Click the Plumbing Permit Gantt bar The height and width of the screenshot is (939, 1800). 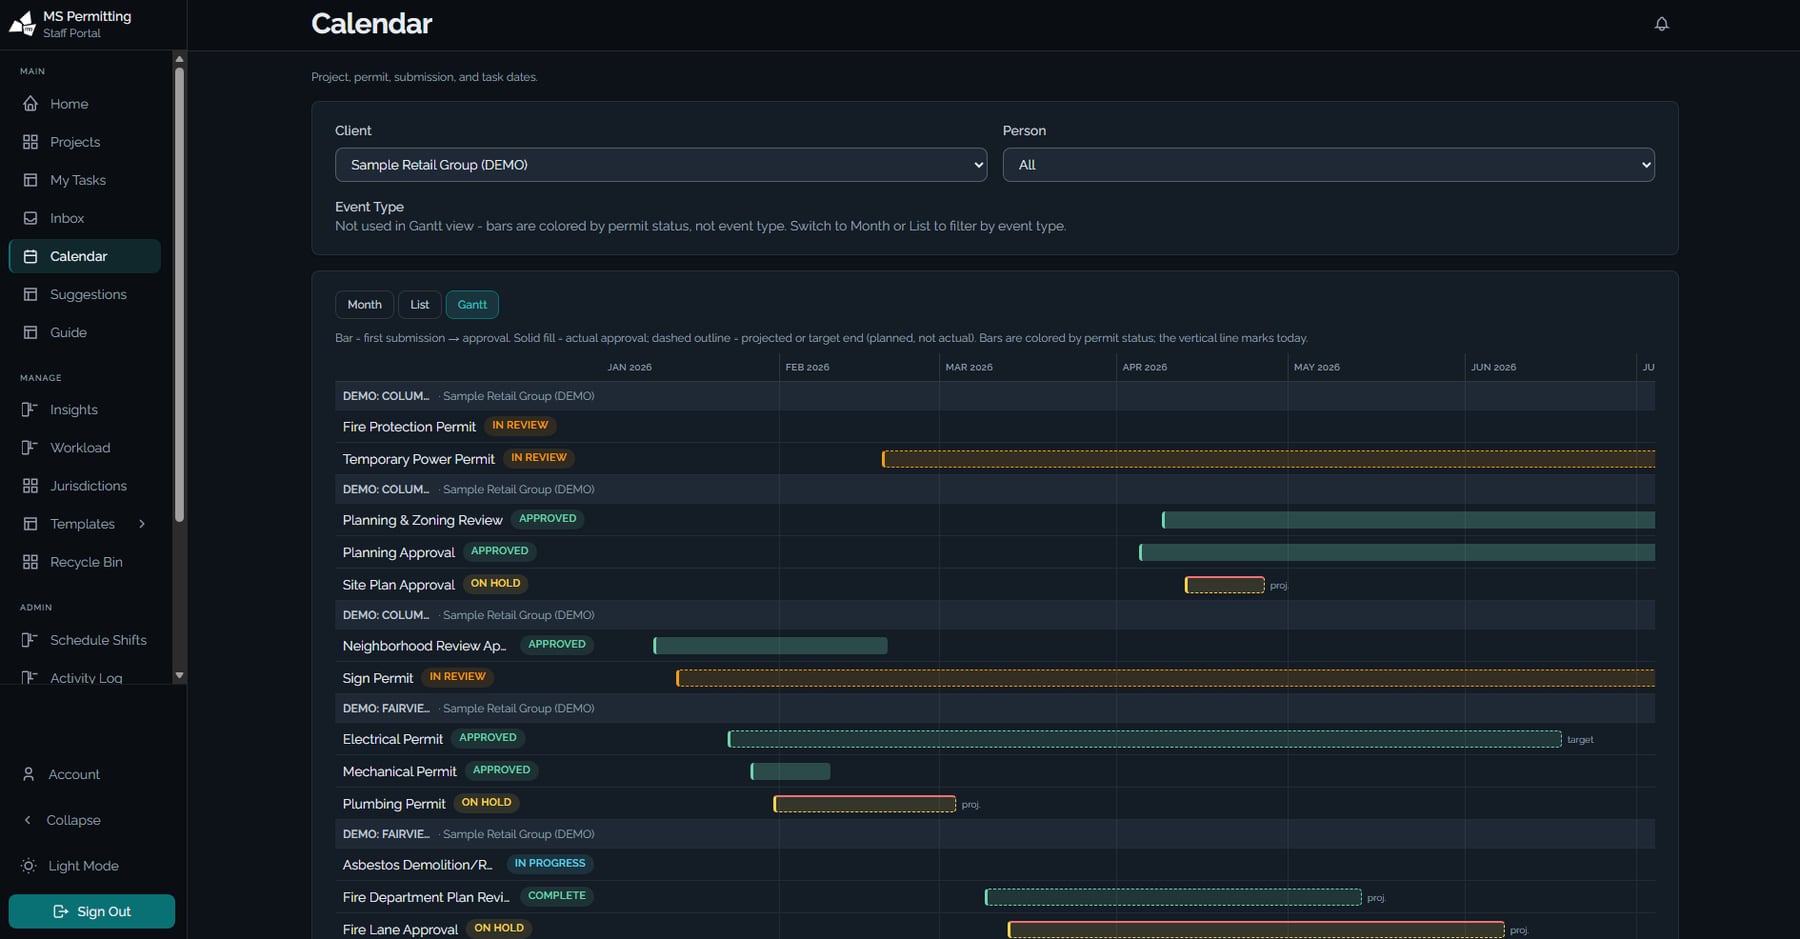coord(864,804)
